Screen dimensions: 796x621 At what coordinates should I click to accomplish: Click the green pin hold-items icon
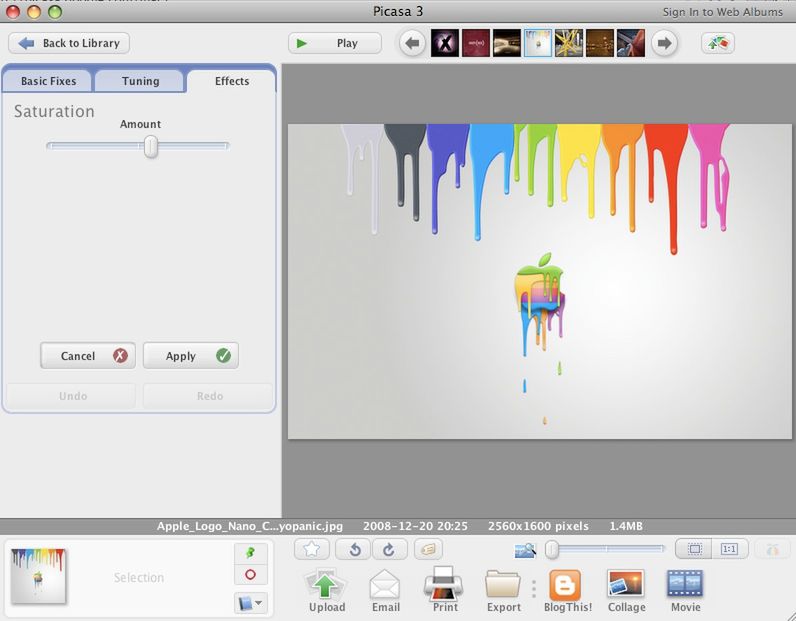[250, 553]
